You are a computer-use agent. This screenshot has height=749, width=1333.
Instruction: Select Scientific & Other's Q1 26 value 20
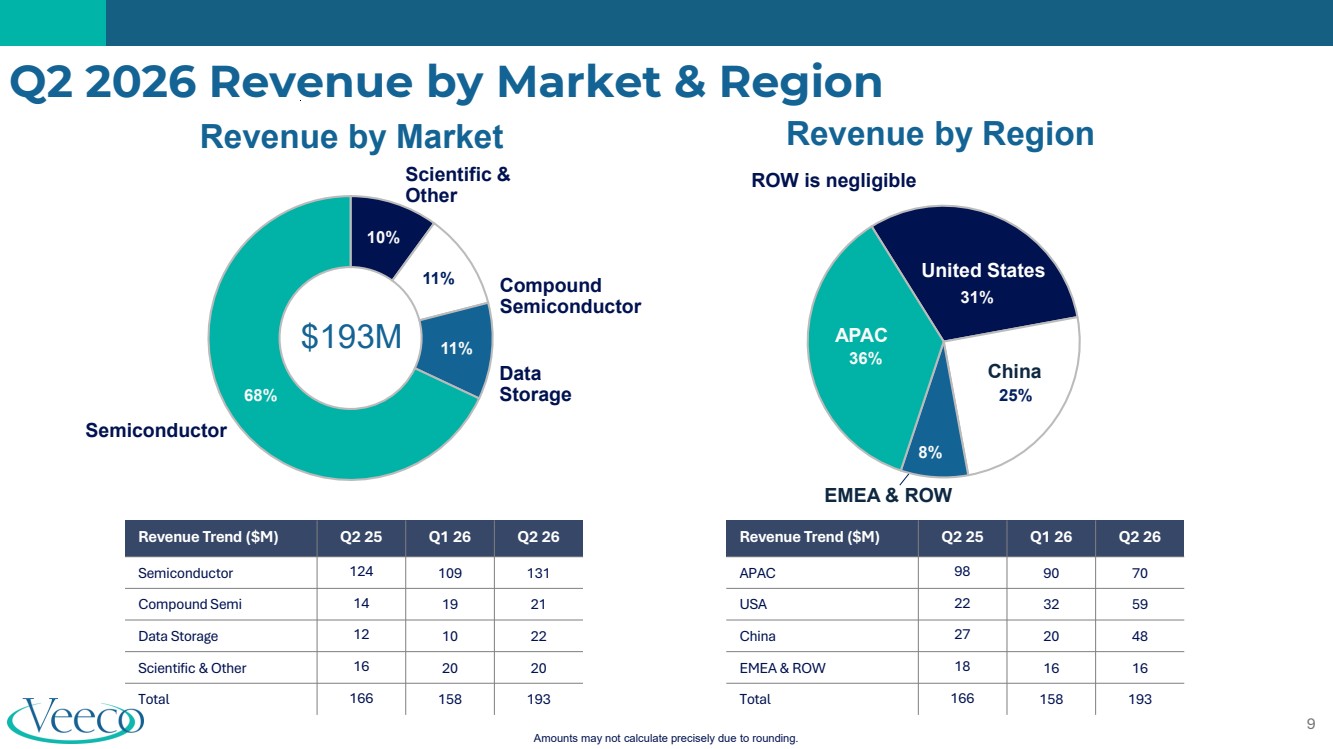[x=450, y=668]
